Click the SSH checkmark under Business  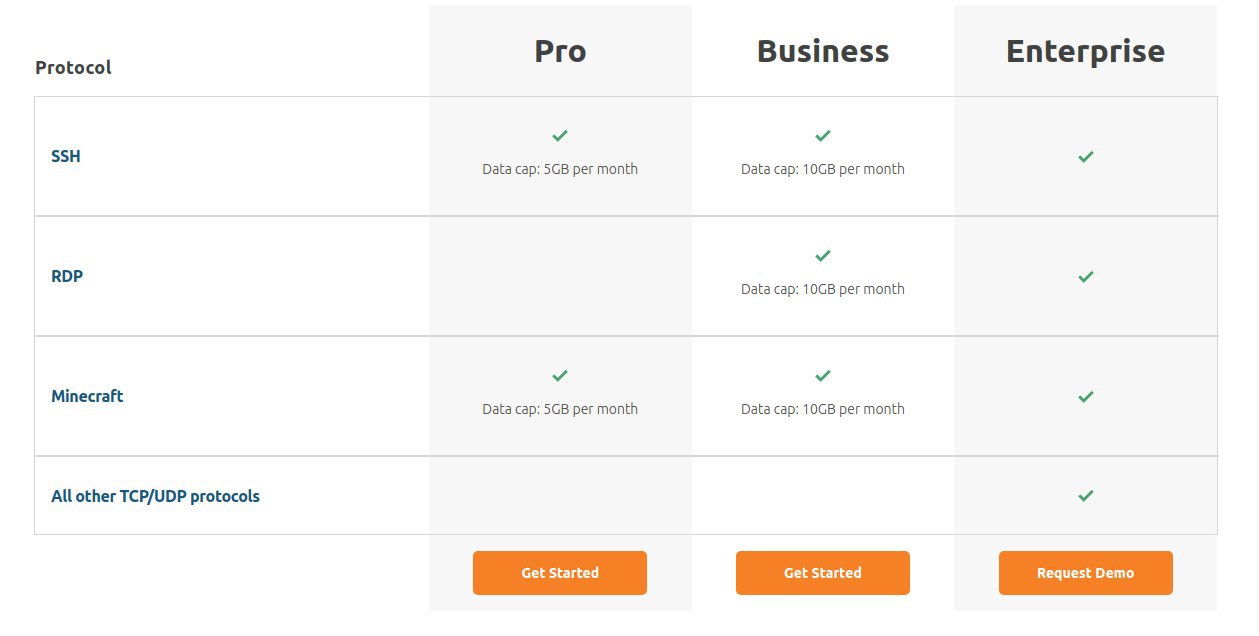pos(823,136)
